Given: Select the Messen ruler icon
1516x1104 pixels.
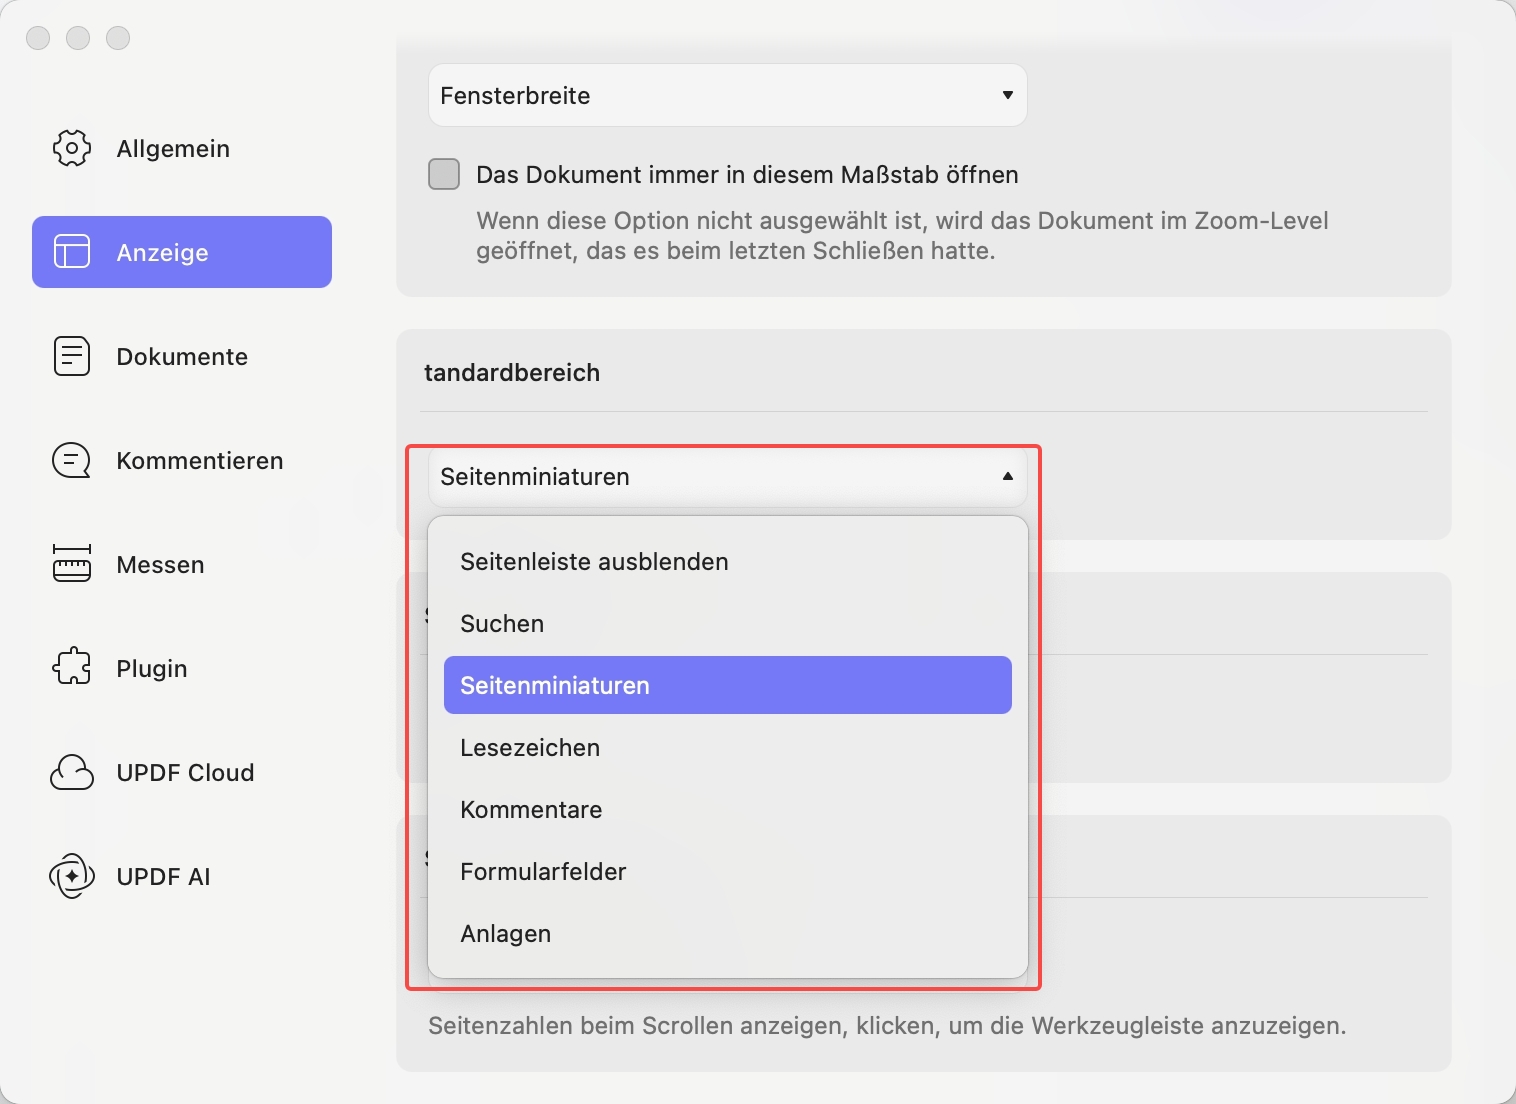Looking at the screenshot, I should tap(72, 564).
